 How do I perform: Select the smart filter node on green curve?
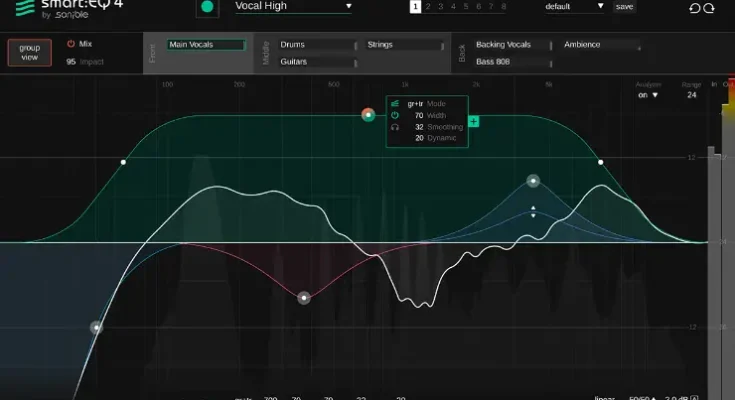click(x=368, y=115)
